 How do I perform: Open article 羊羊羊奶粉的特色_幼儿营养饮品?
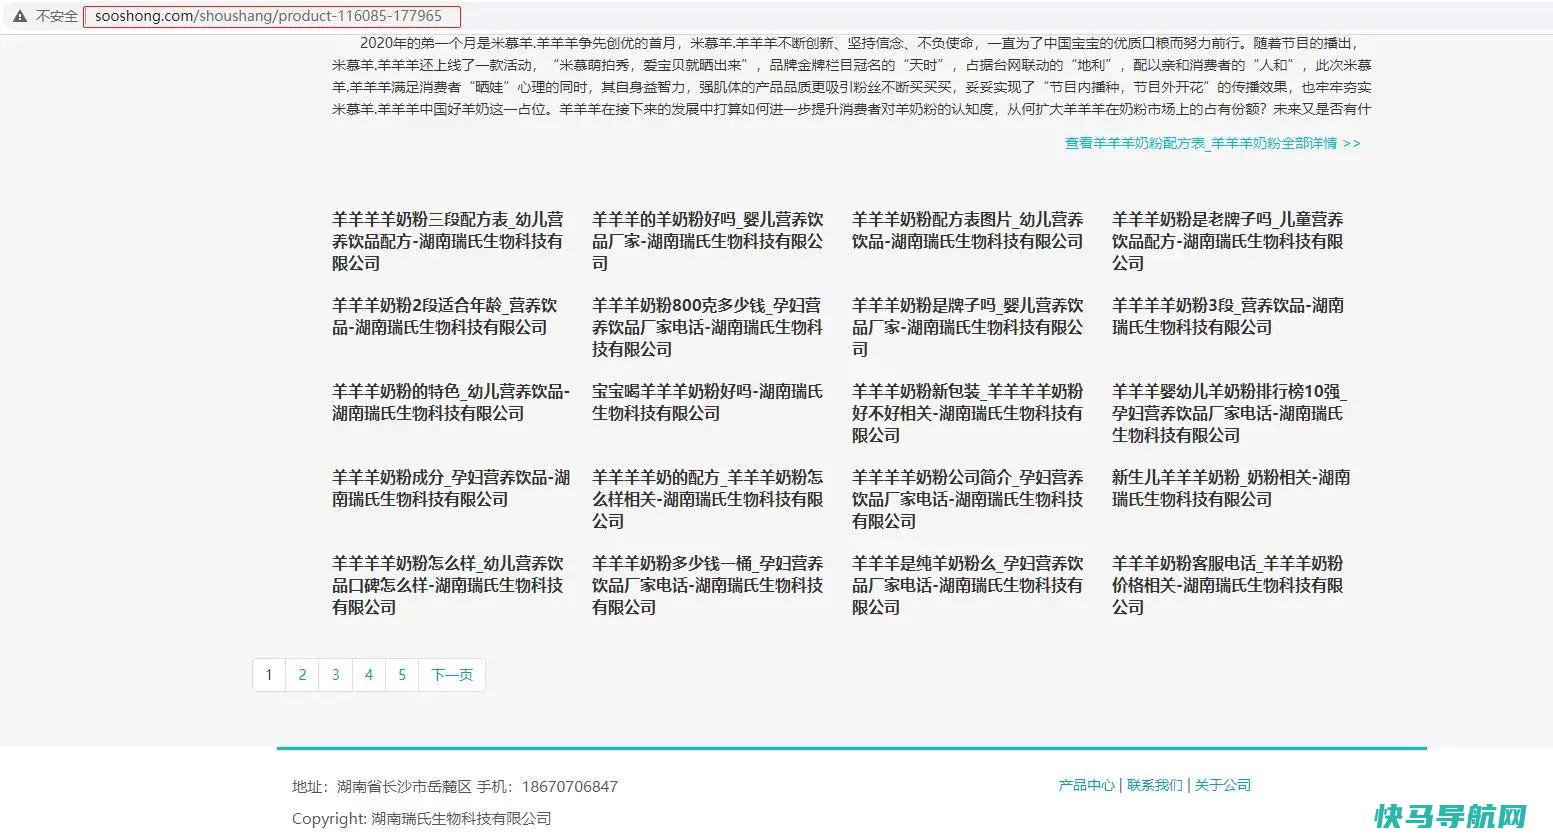451,402
